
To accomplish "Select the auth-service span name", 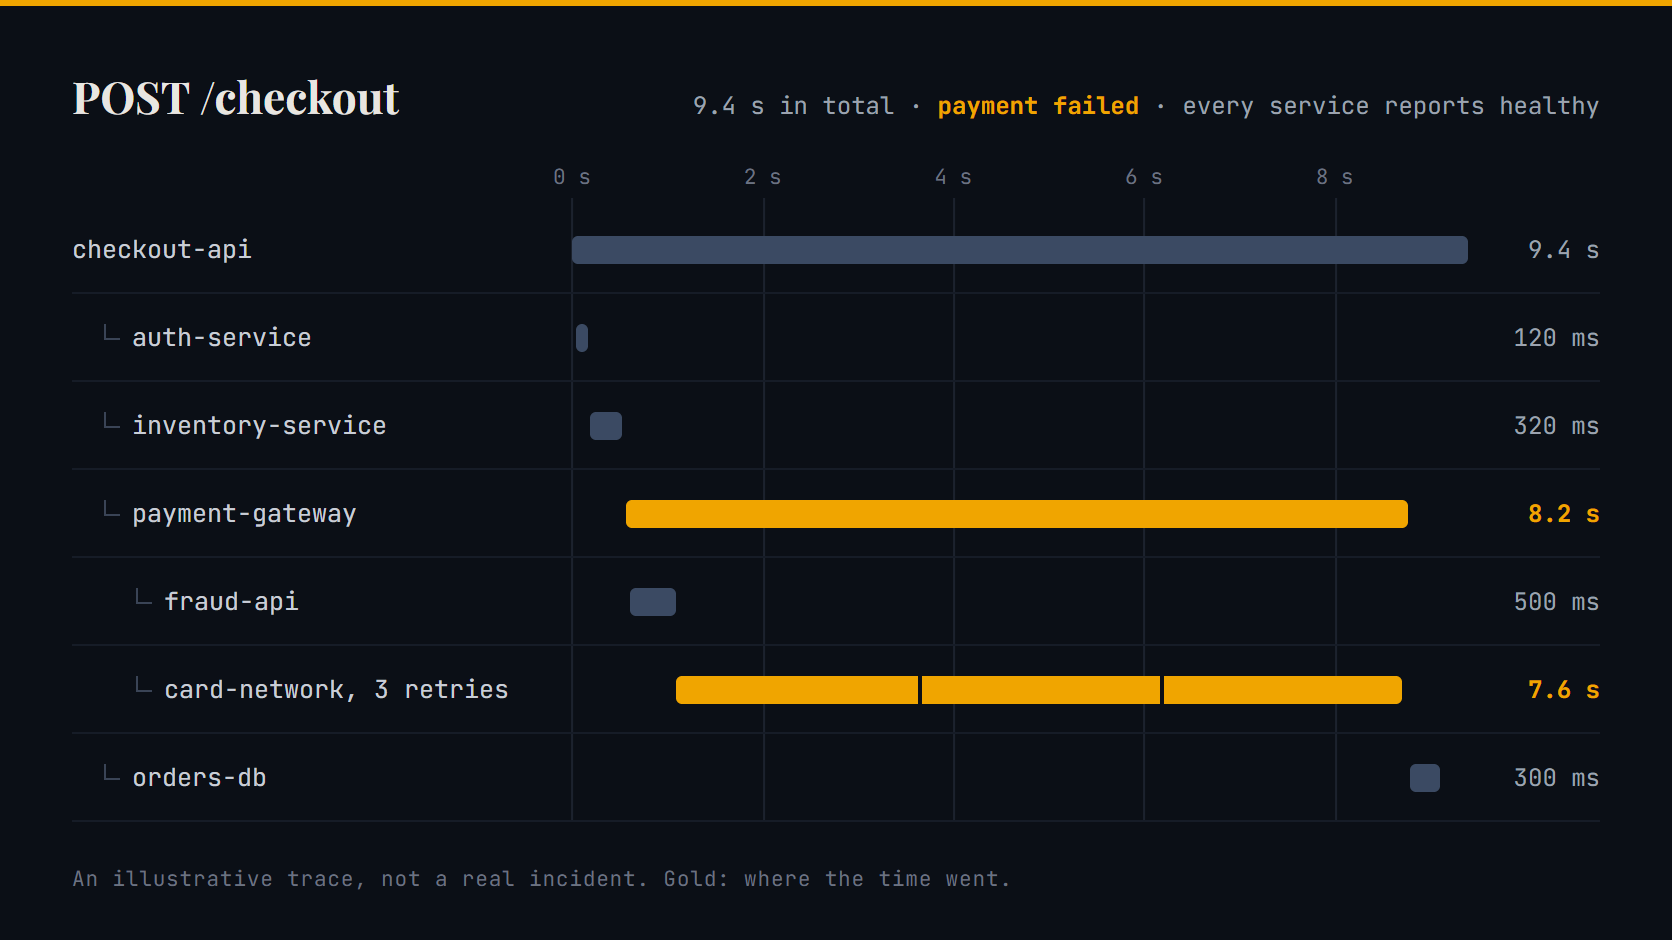I will [222, 338].
